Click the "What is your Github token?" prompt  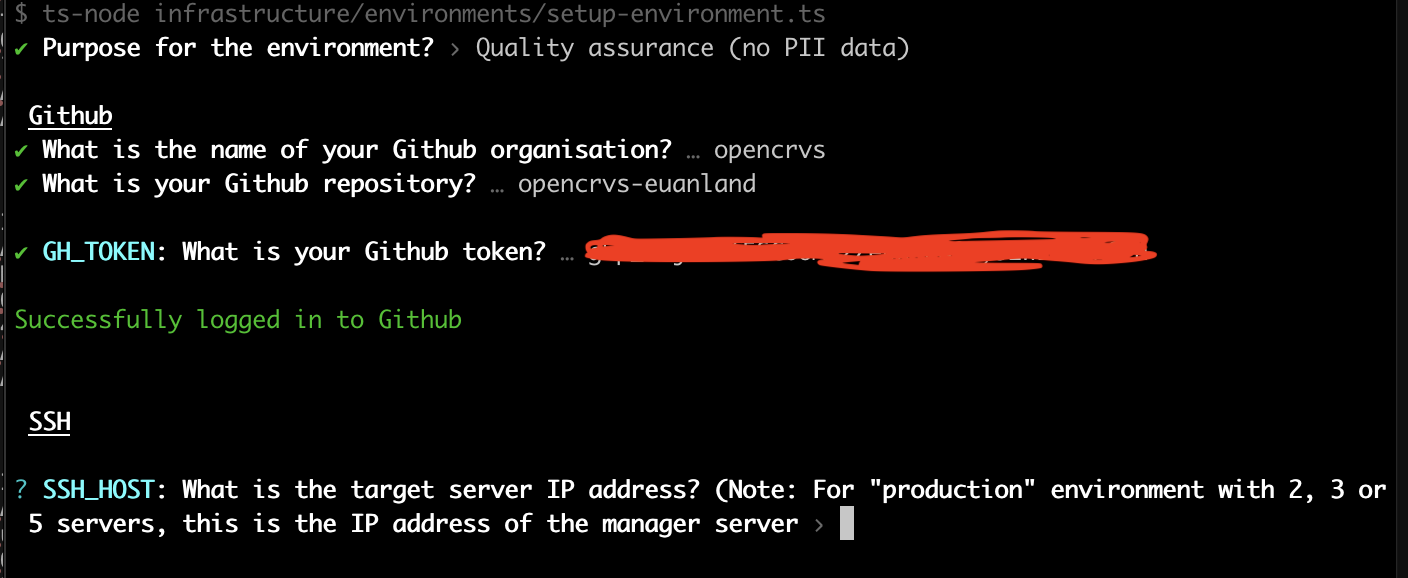pos(364,252)
